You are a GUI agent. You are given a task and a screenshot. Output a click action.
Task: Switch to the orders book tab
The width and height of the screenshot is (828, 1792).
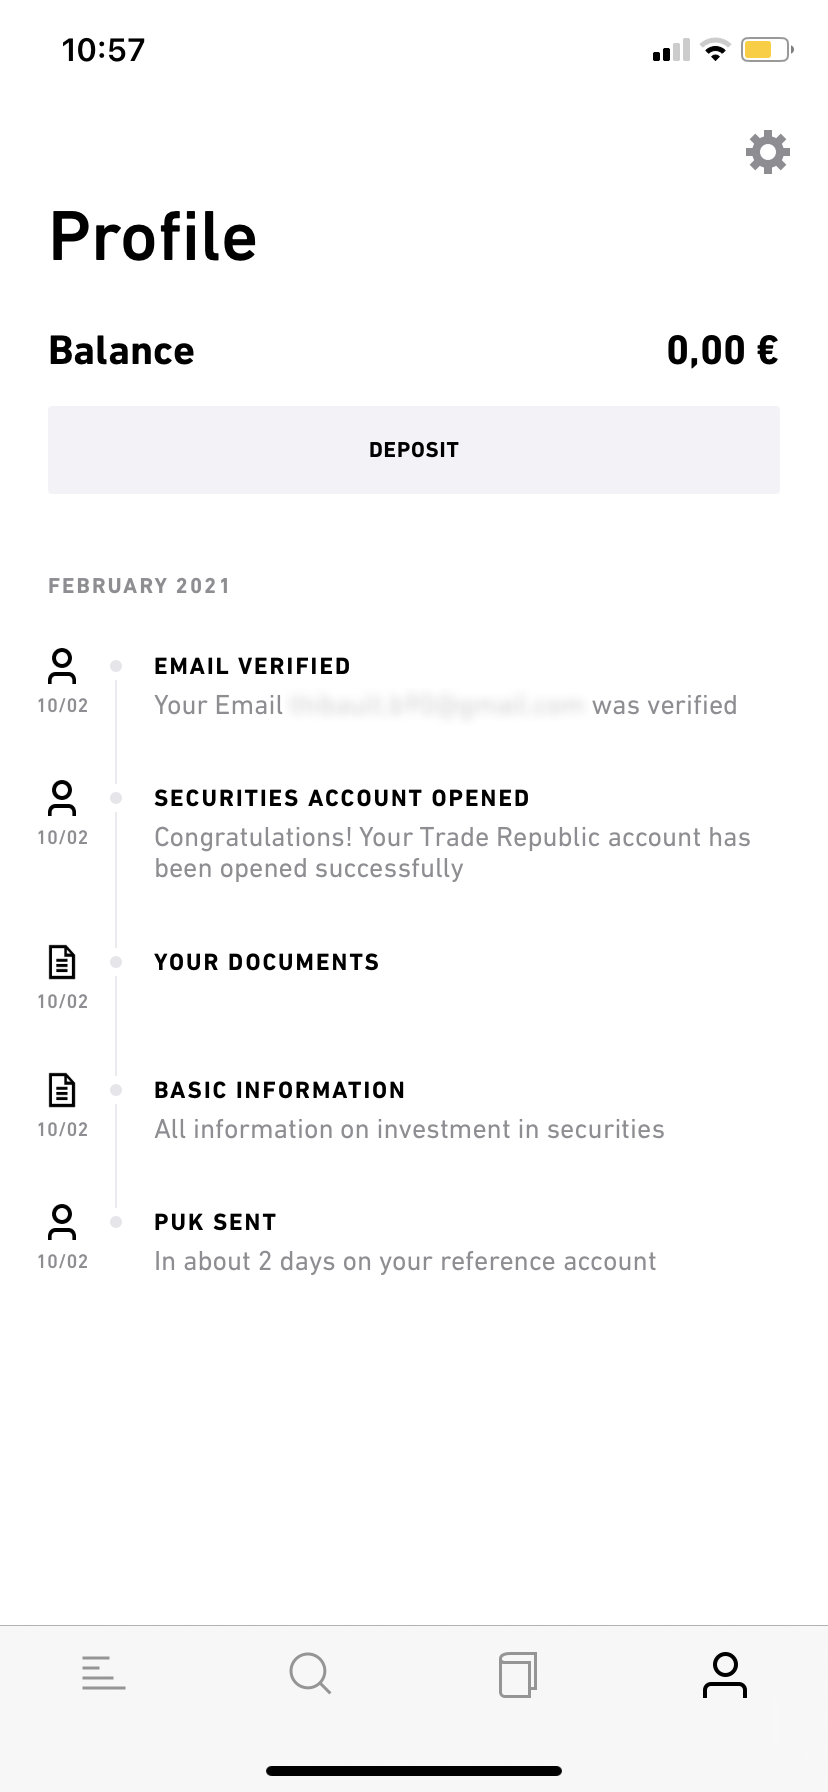pyautogui.click(x=518, y=1674)
